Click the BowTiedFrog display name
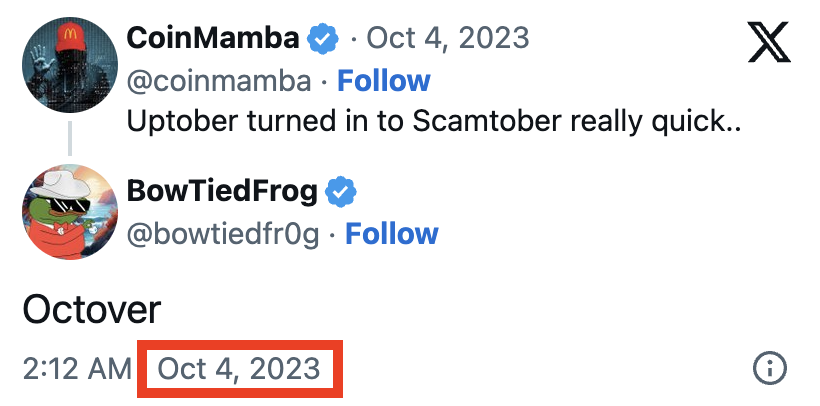Screen dimensions: 820x406 (223, 191)
